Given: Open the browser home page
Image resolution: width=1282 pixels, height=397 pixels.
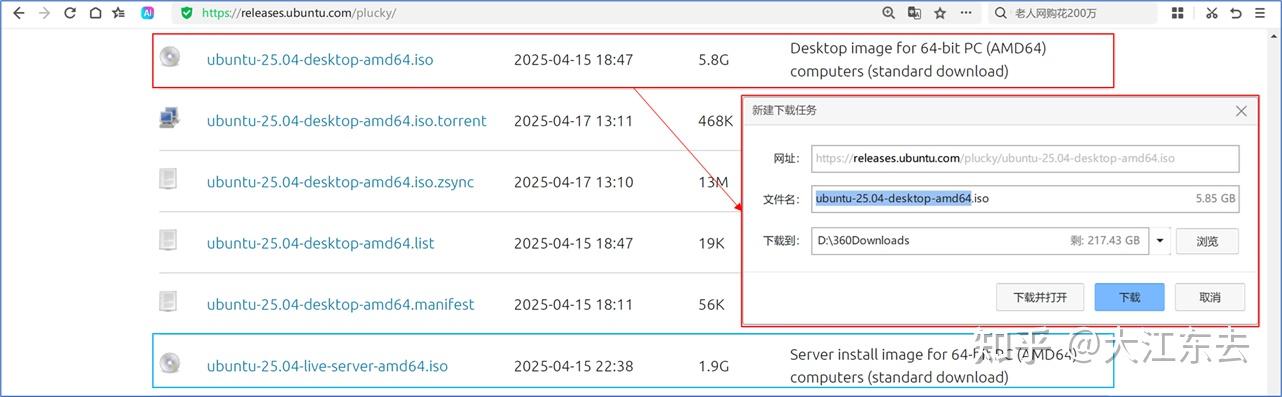Looking at the screenshot, I should 95,13.
